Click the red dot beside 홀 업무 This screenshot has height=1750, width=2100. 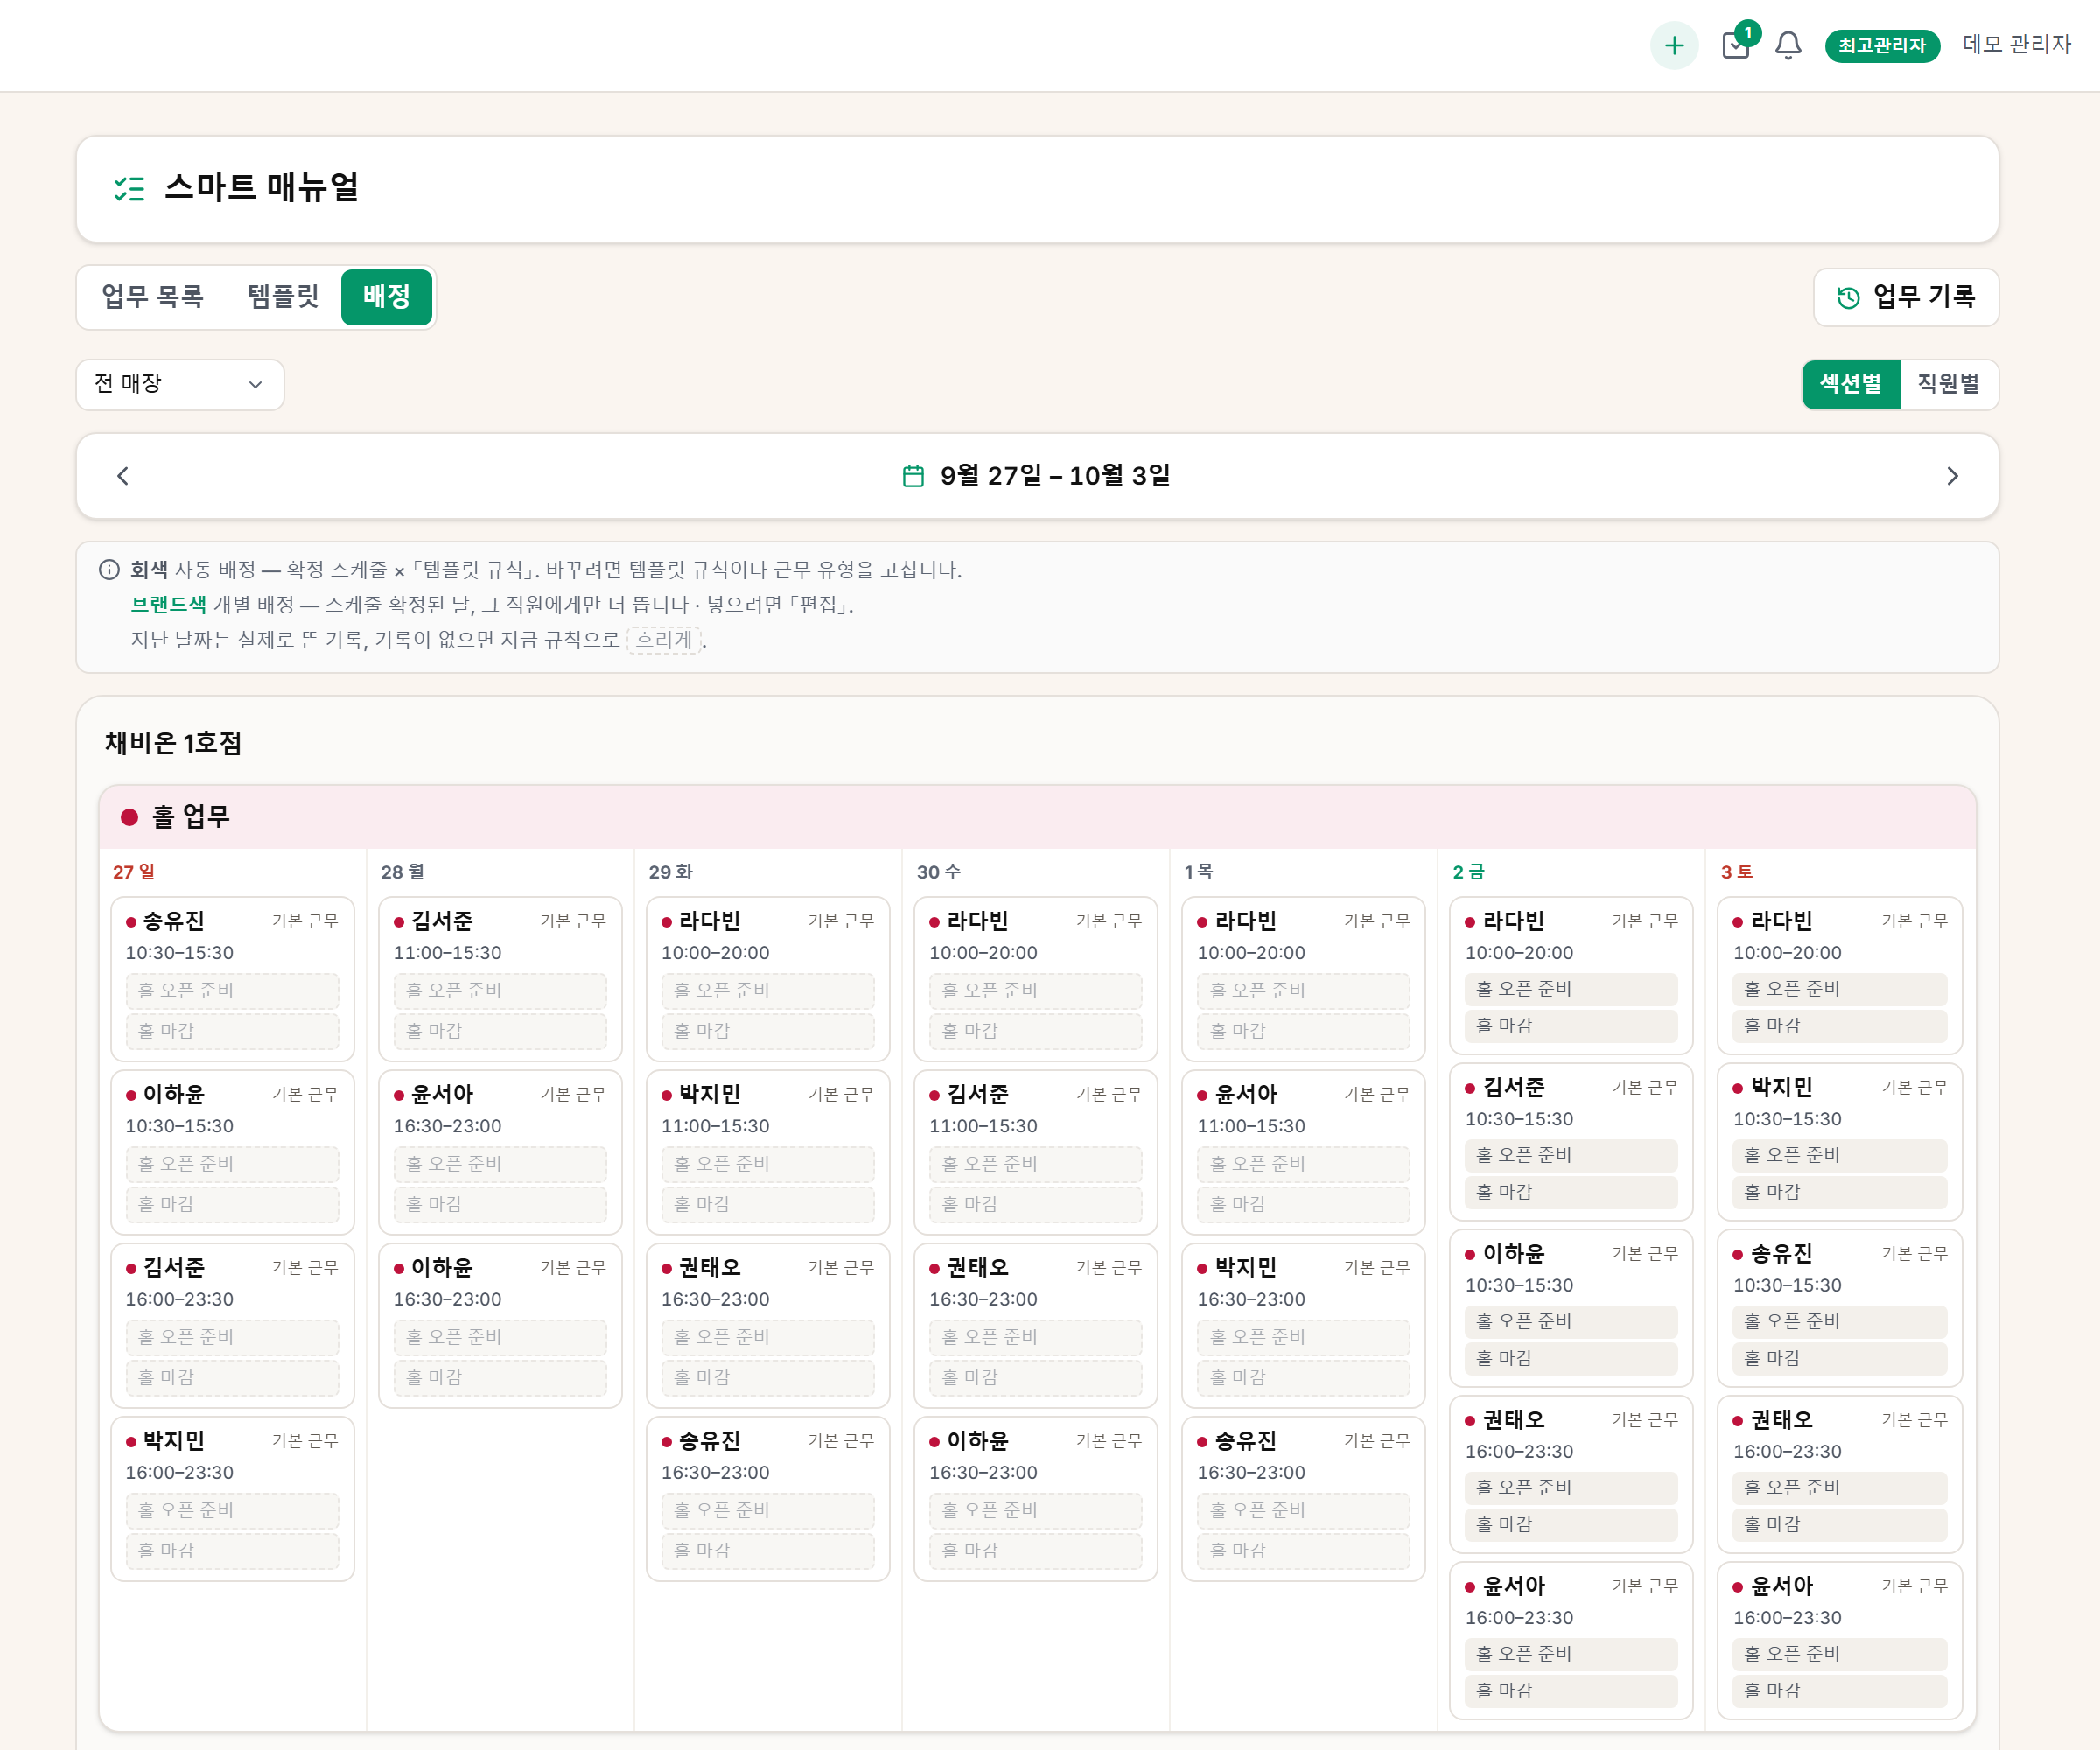pyautogui.click(x=129, y=817)
